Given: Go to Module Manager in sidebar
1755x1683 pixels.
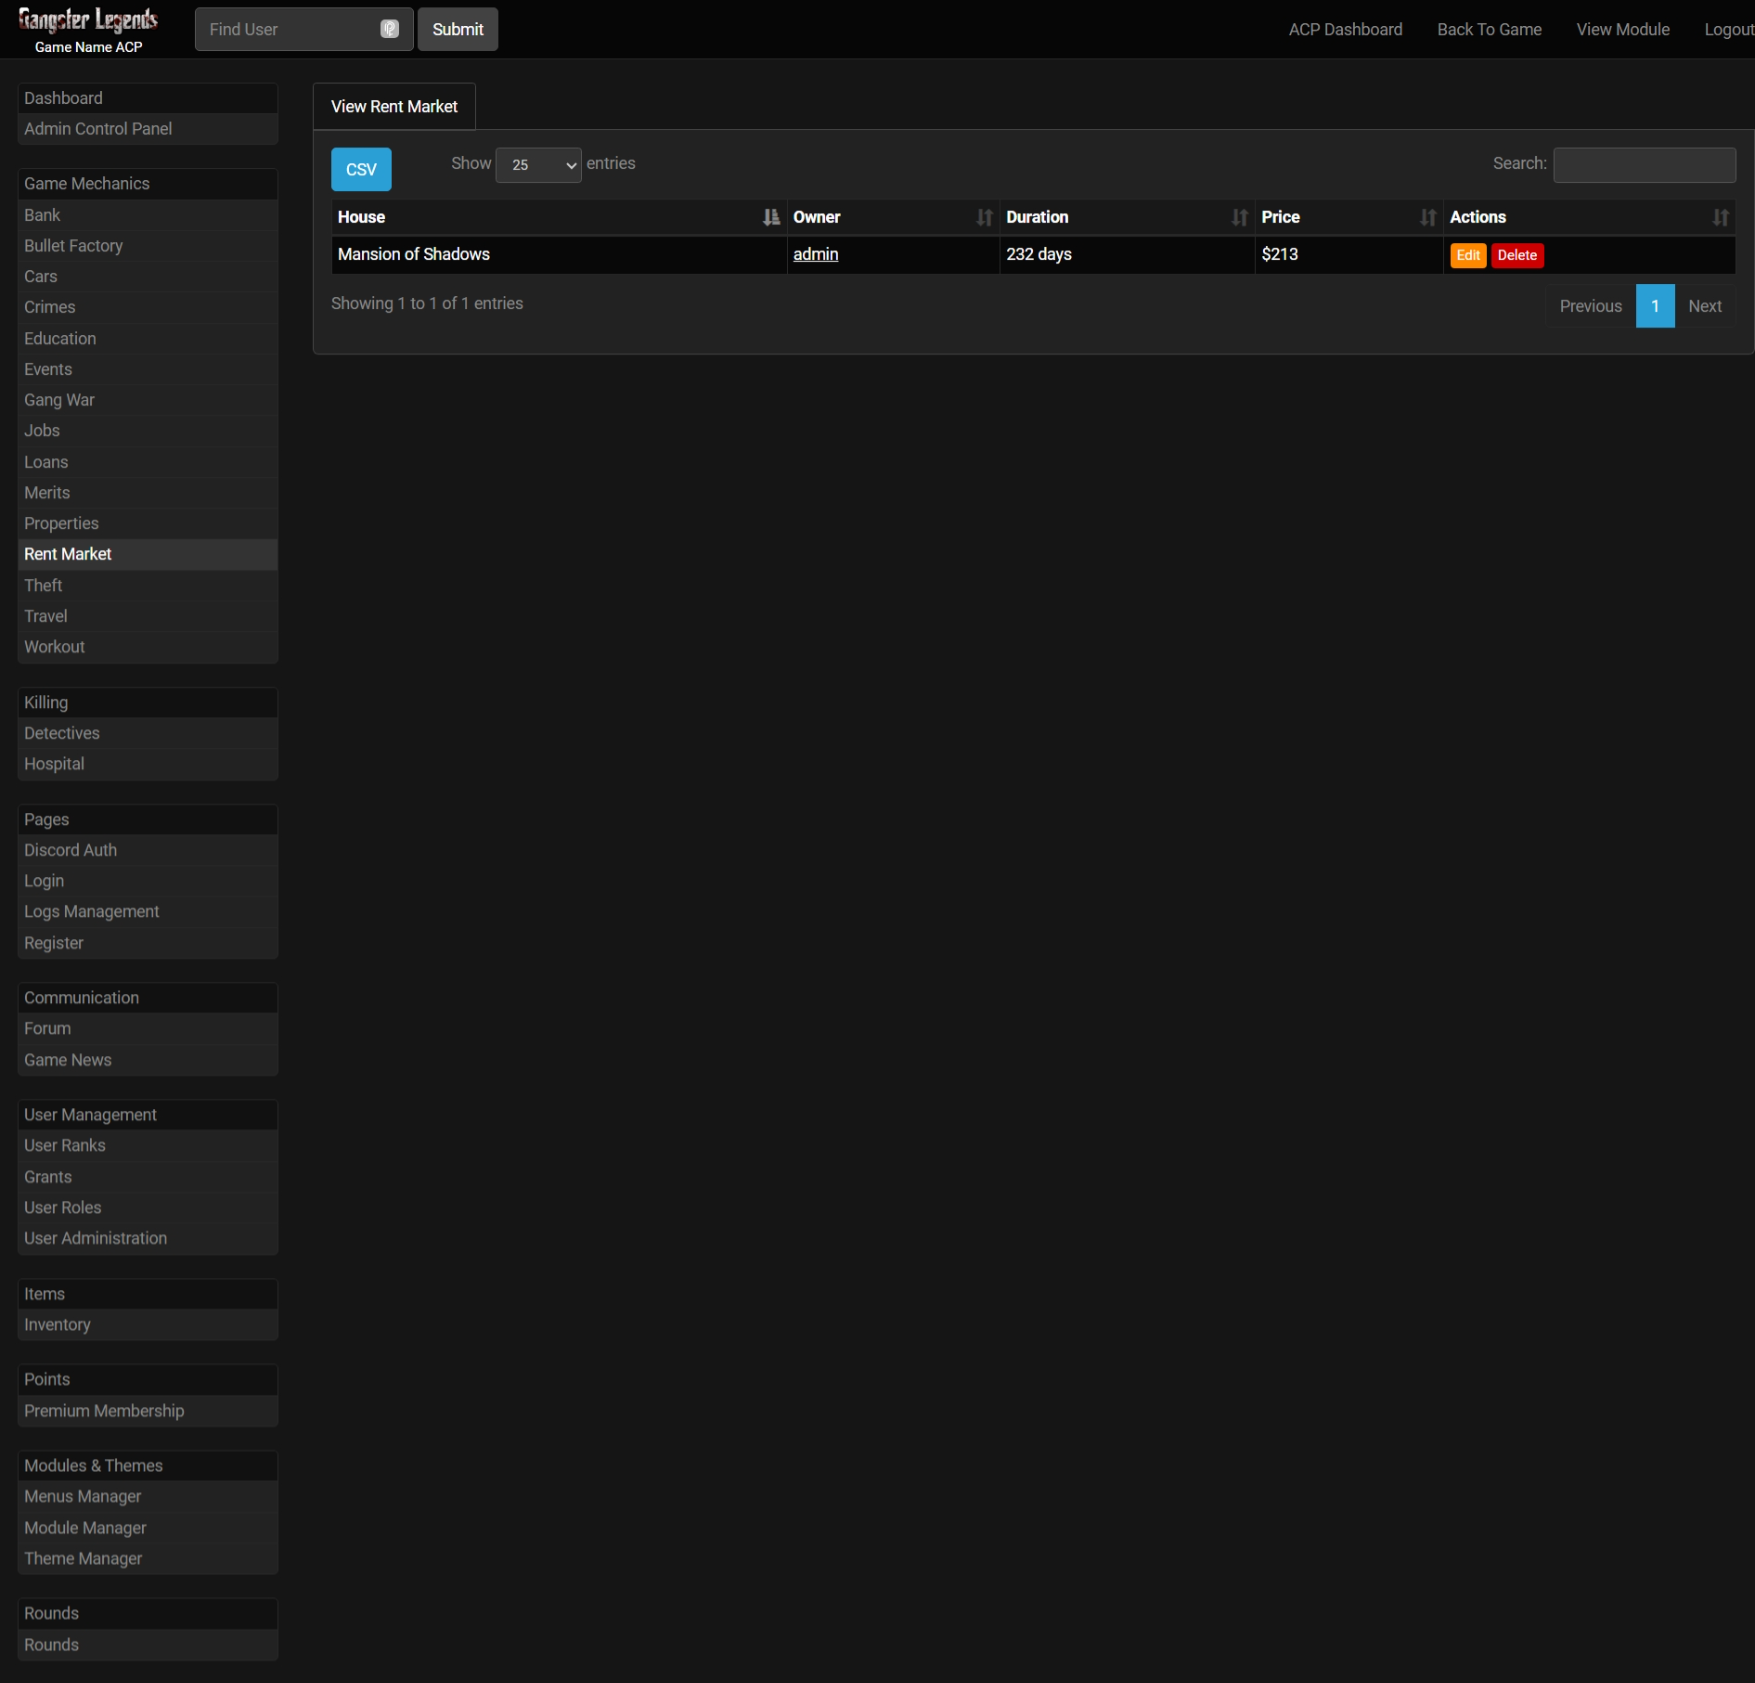Looking at the screenshot, I should click(85, 1527).
